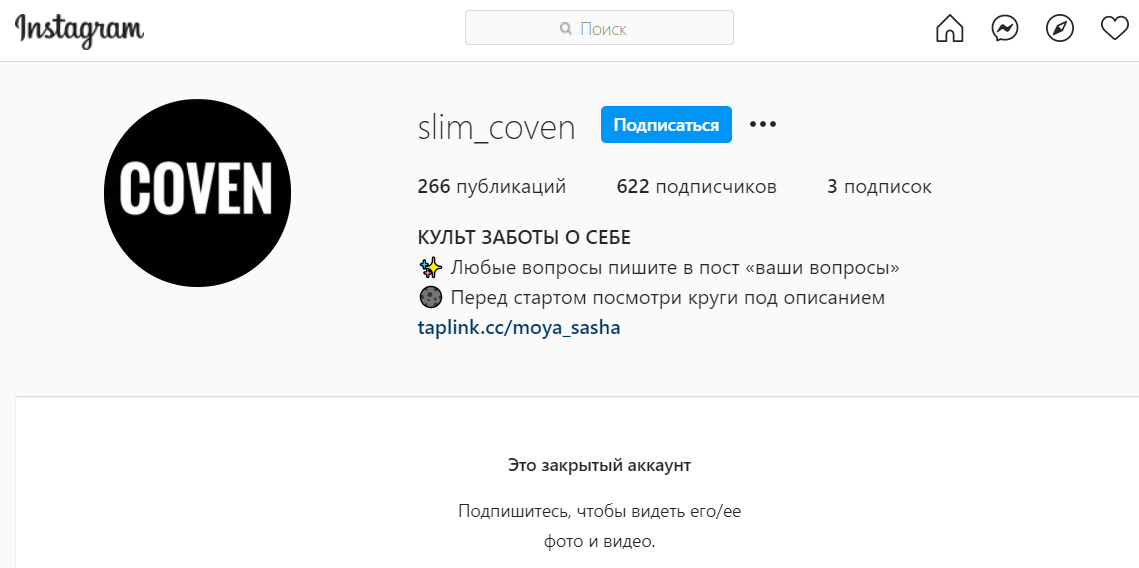Open Messenger direct messages icon
Image resolution: width=1139 pixels, height=568 pixels.
[x=1005, y=29]
